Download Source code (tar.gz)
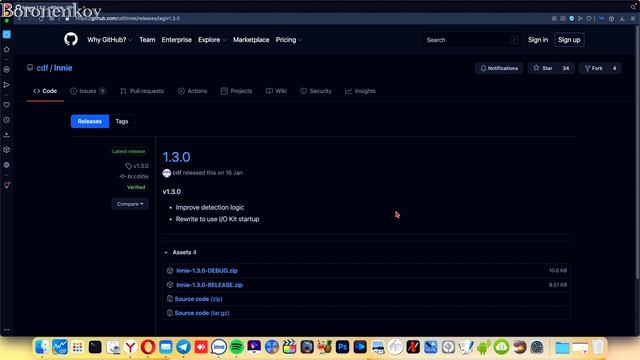This screenshot has height=360, width=640. coord(202,313)
